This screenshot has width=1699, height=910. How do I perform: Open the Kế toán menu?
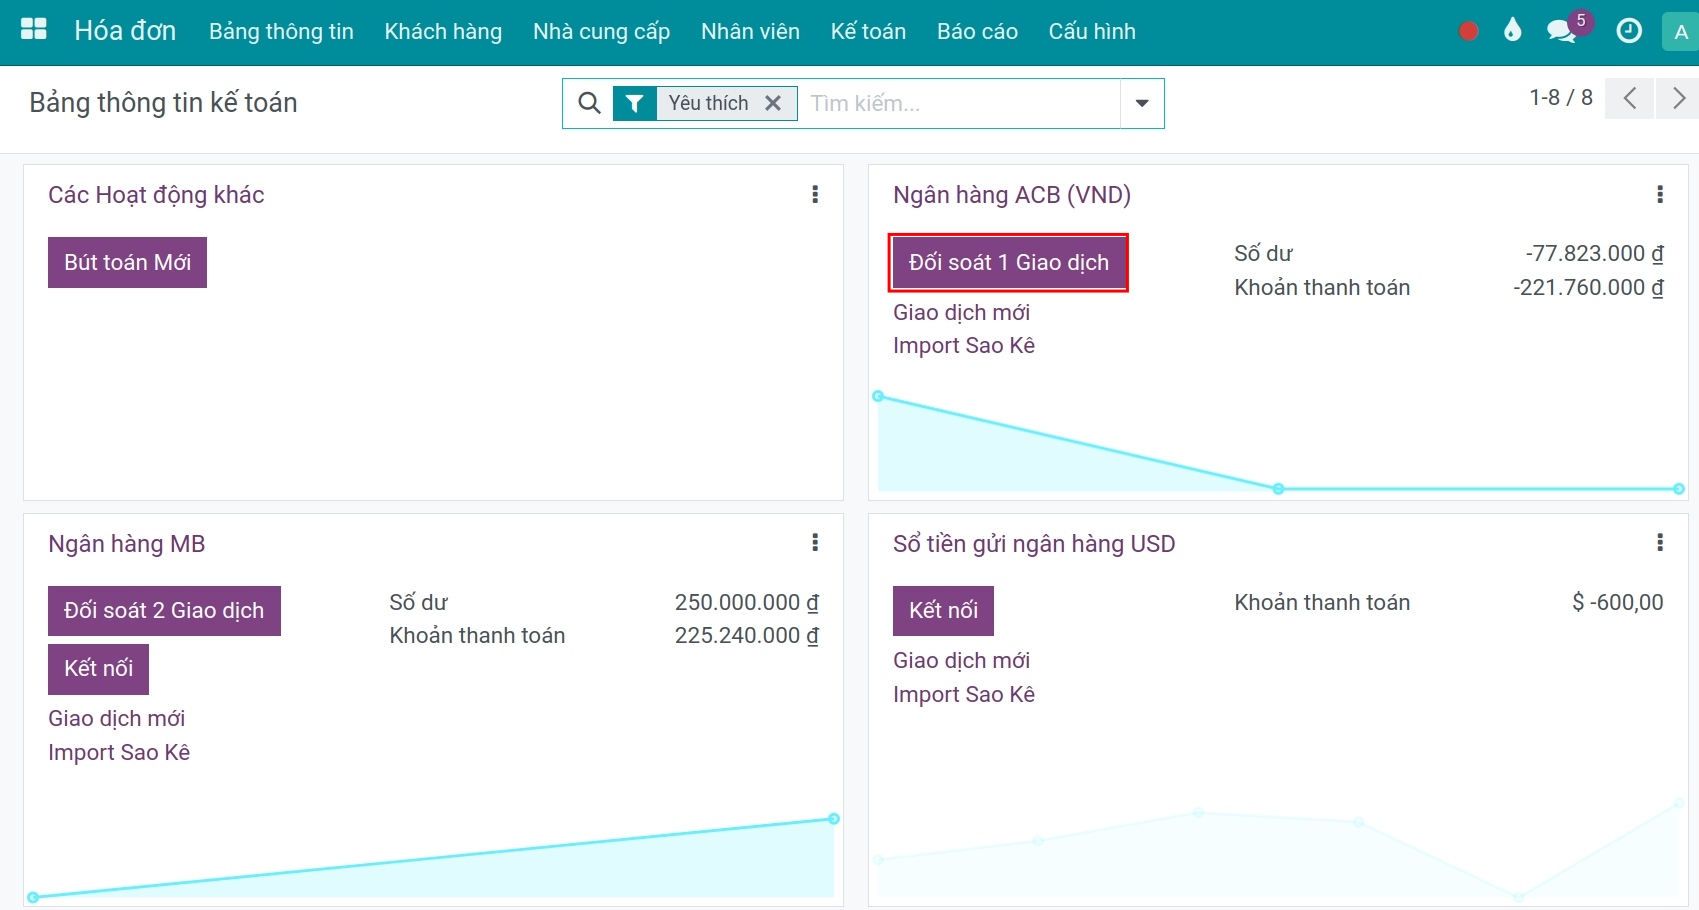click(868, 32)
